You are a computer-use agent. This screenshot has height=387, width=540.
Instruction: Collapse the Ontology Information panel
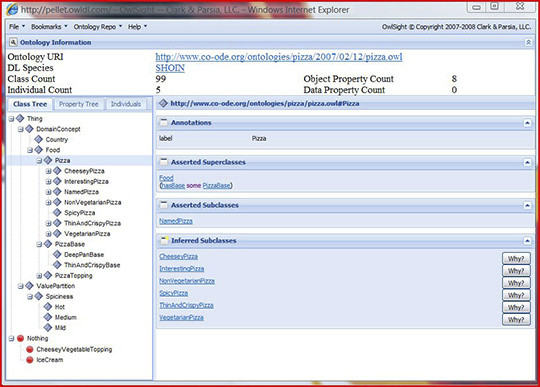coord(528,42)
